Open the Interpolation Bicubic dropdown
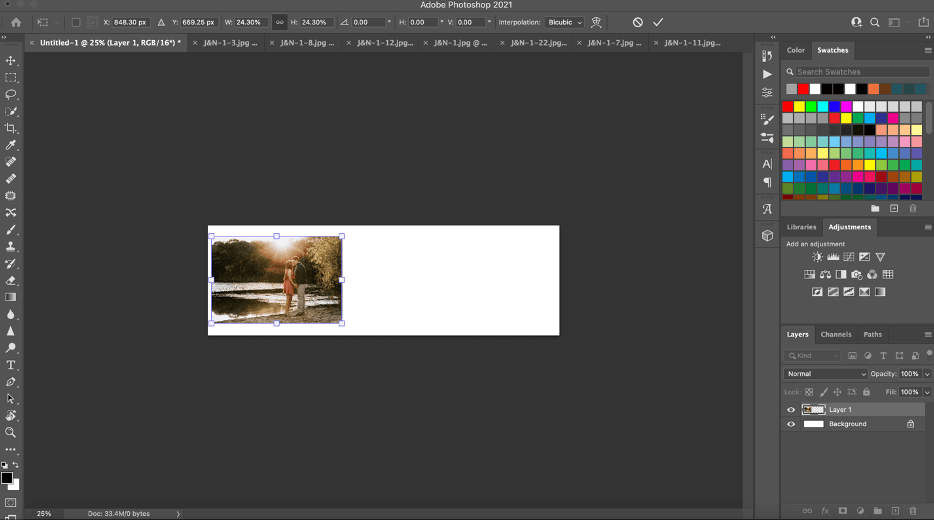934x520 pixels. point(564,23)
